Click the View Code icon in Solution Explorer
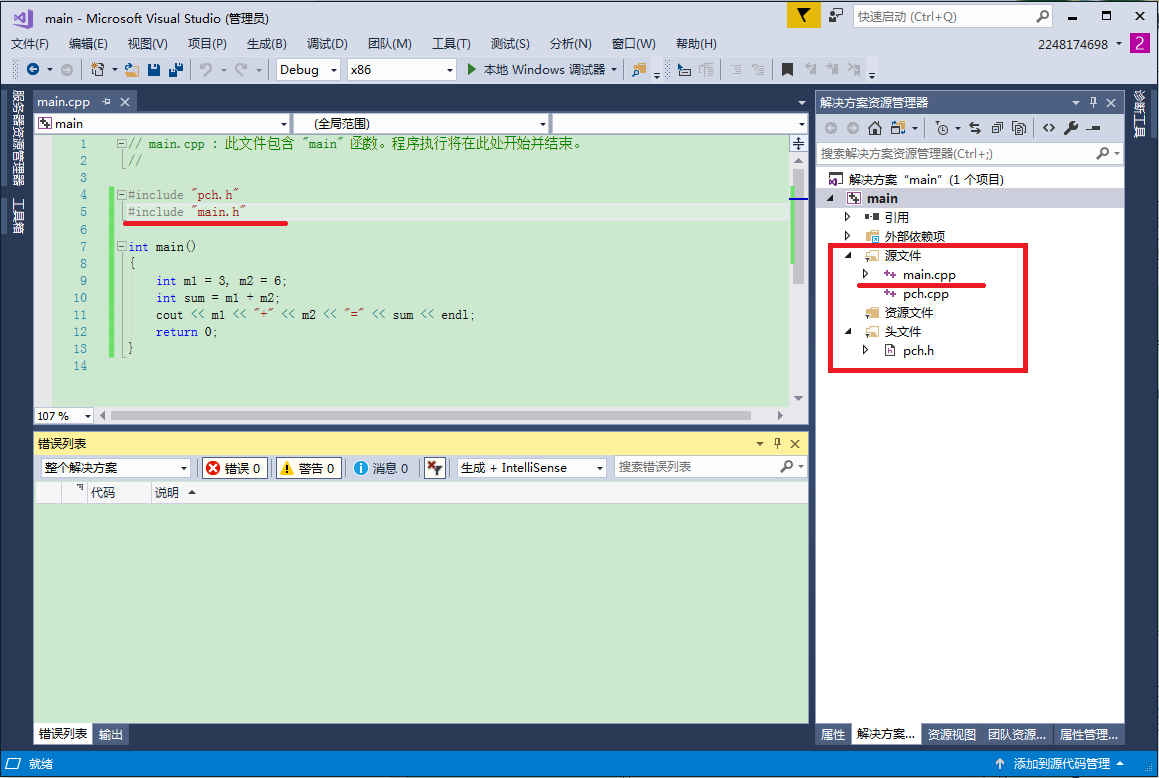 click(x=1047, y=128)
